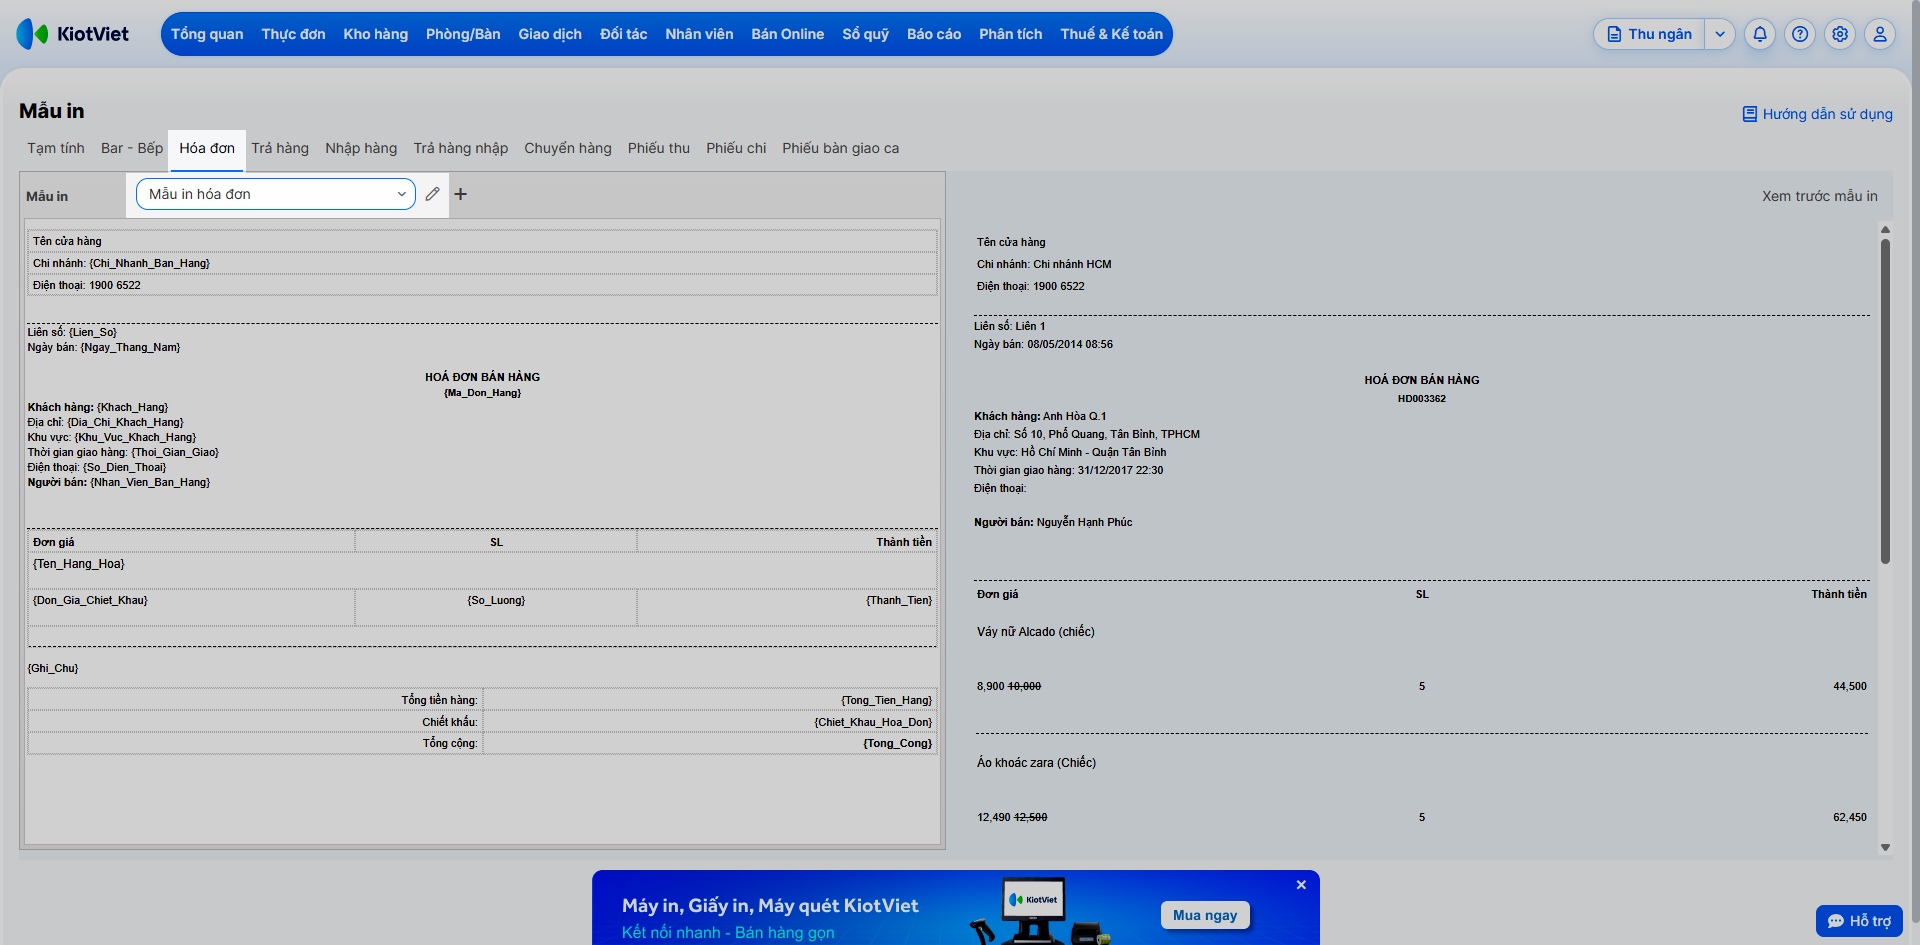Viewport: 1920px width, 945px height.
Task: Close the printer advertisement banner
Action: pos(1301,885)
